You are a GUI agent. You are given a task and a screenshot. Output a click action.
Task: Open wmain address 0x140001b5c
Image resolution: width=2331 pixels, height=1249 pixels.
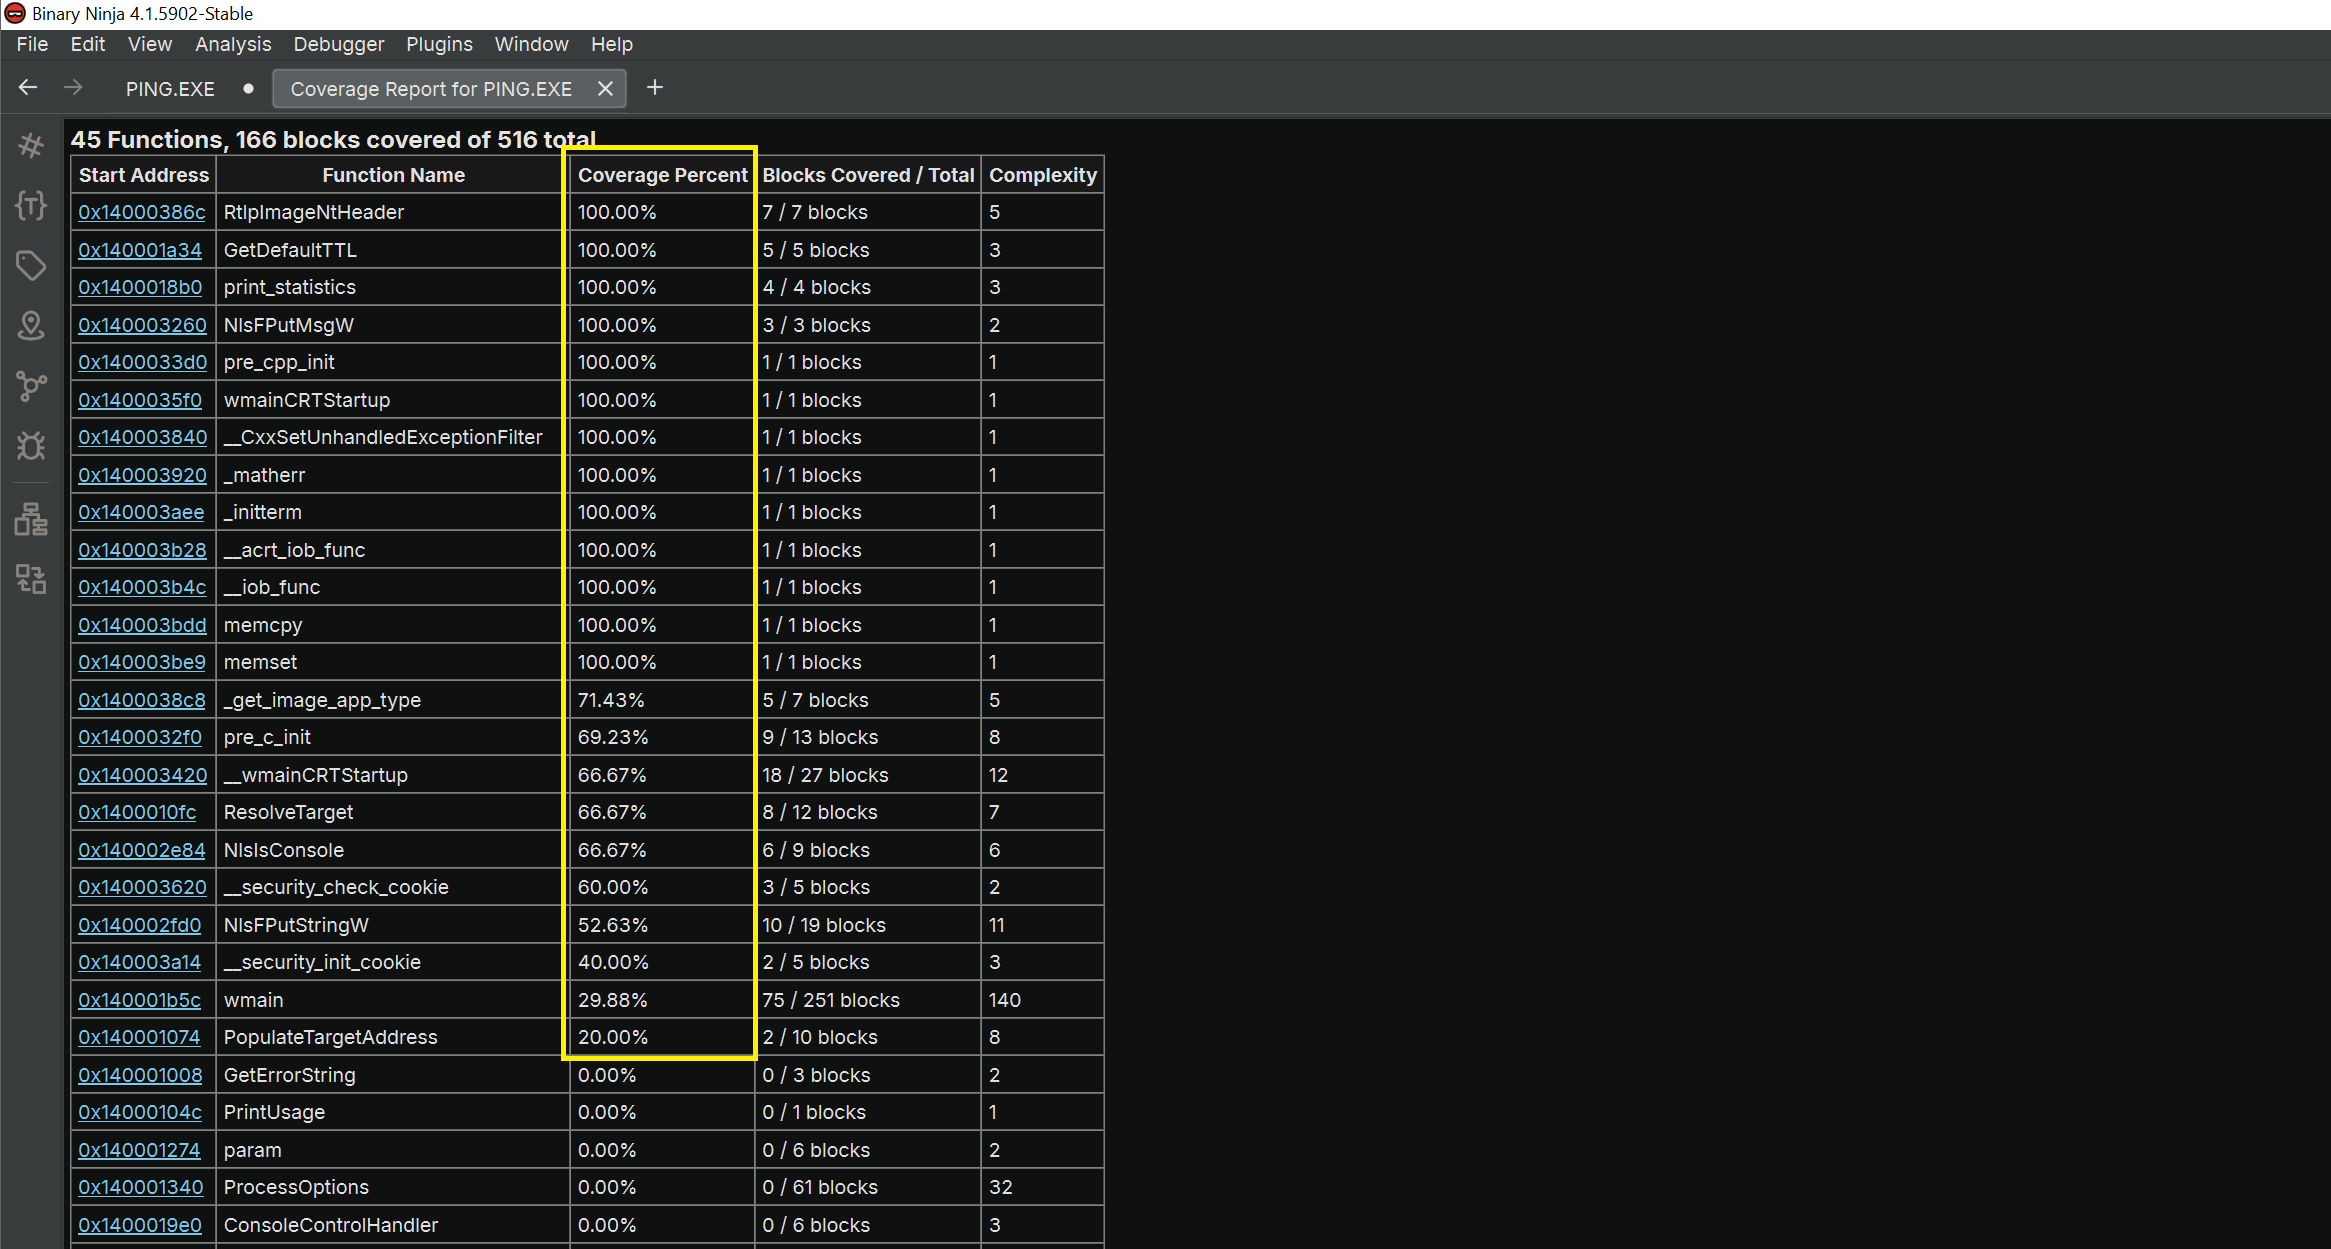139,1000
